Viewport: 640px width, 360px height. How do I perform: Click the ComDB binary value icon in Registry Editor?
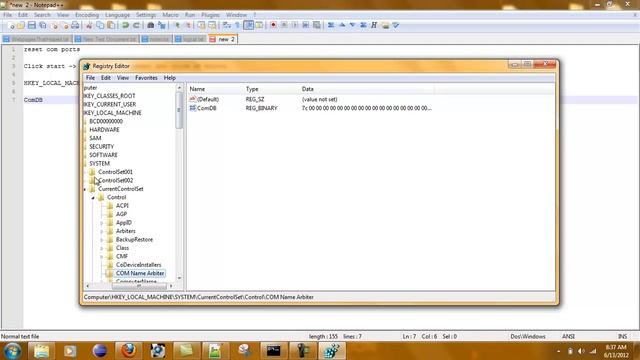tap(193, 108)
